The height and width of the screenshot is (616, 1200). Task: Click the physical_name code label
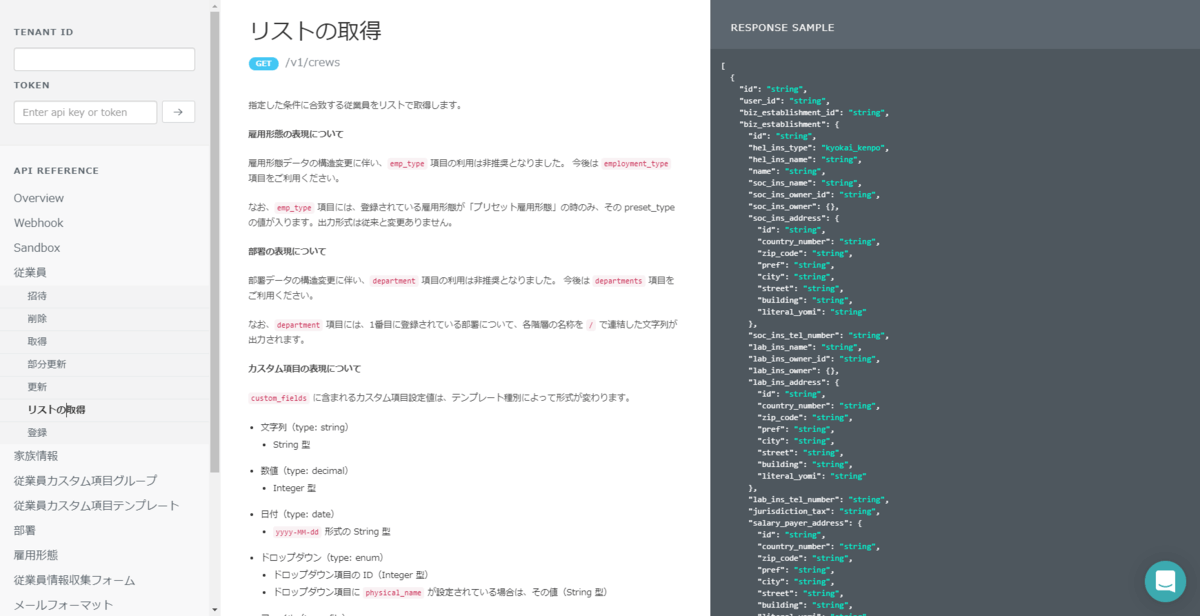tap(393, 592)
